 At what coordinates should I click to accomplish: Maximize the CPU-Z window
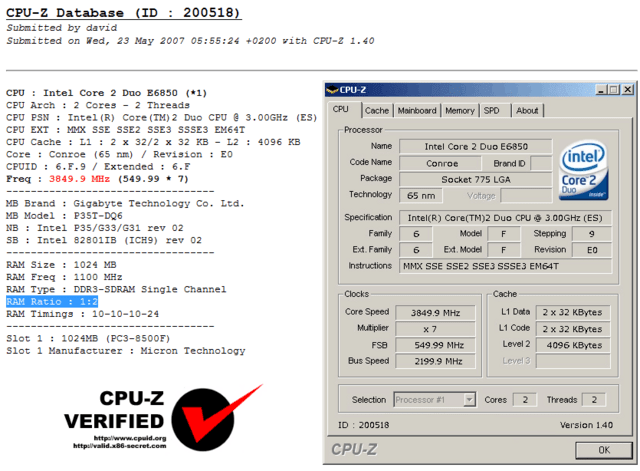613,90
